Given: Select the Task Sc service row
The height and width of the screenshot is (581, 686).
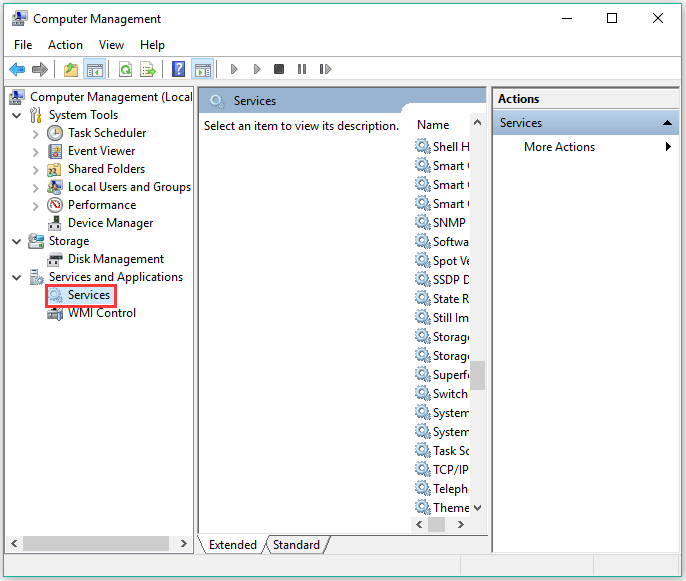Looking at the screenshot, I should (x=442, y=451).
